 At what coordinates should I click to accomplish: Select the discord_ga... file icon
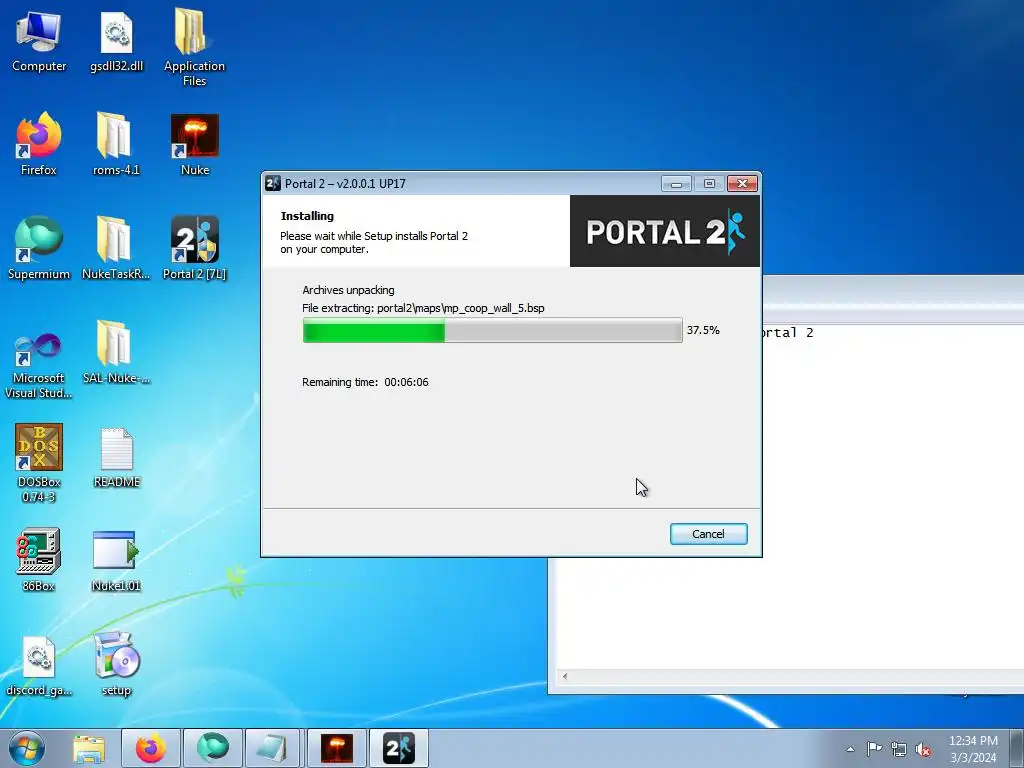[39, 665]
